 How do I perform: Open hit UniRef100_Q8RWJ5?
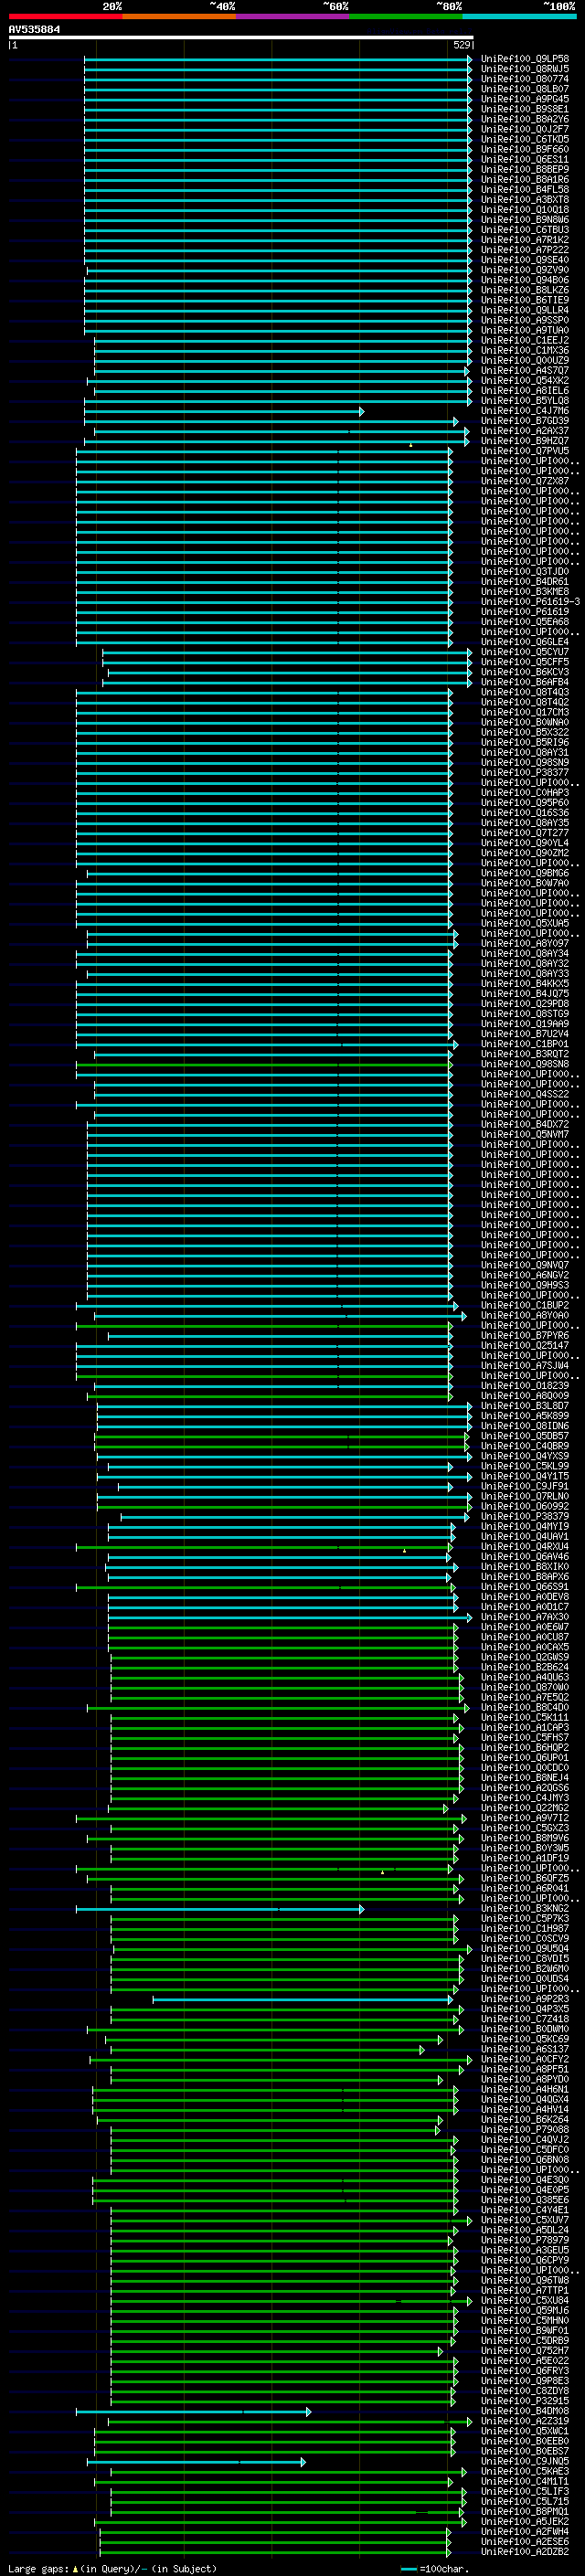point(525,69)
